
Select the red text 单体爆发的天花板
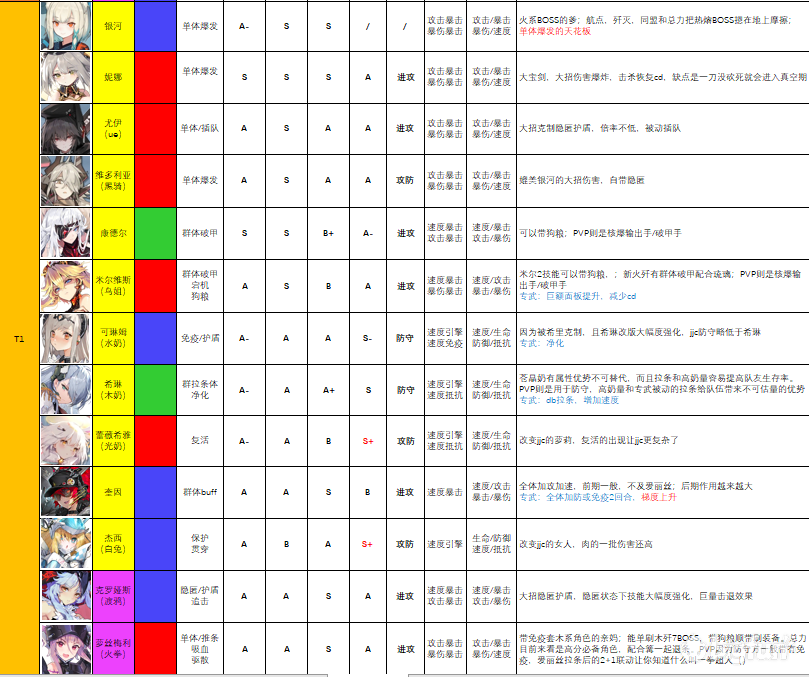pos(555,31)
